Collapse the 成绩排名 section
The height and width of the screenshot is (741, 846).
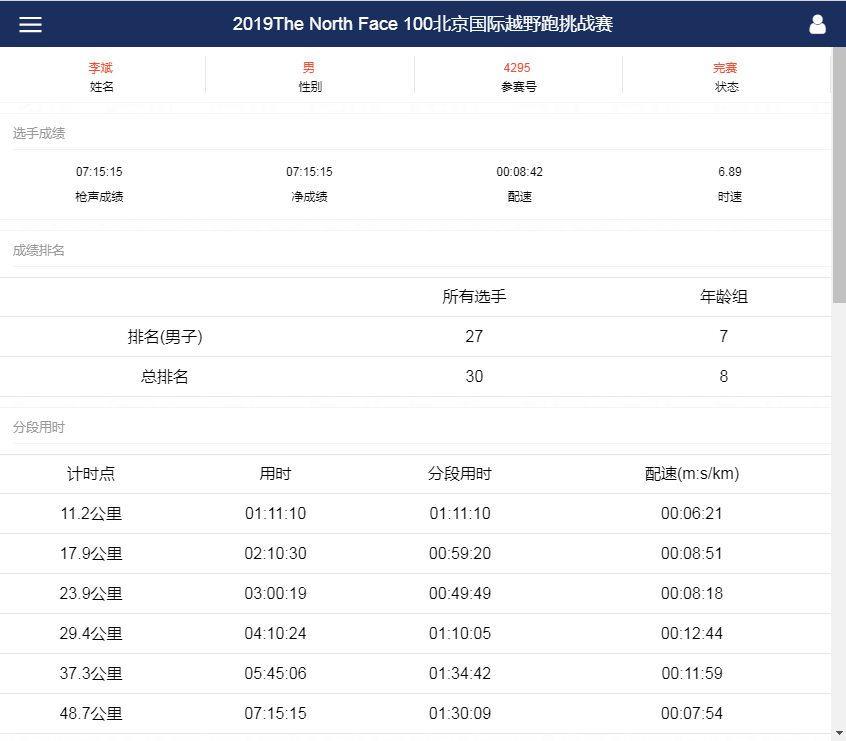tap(27, 250)
